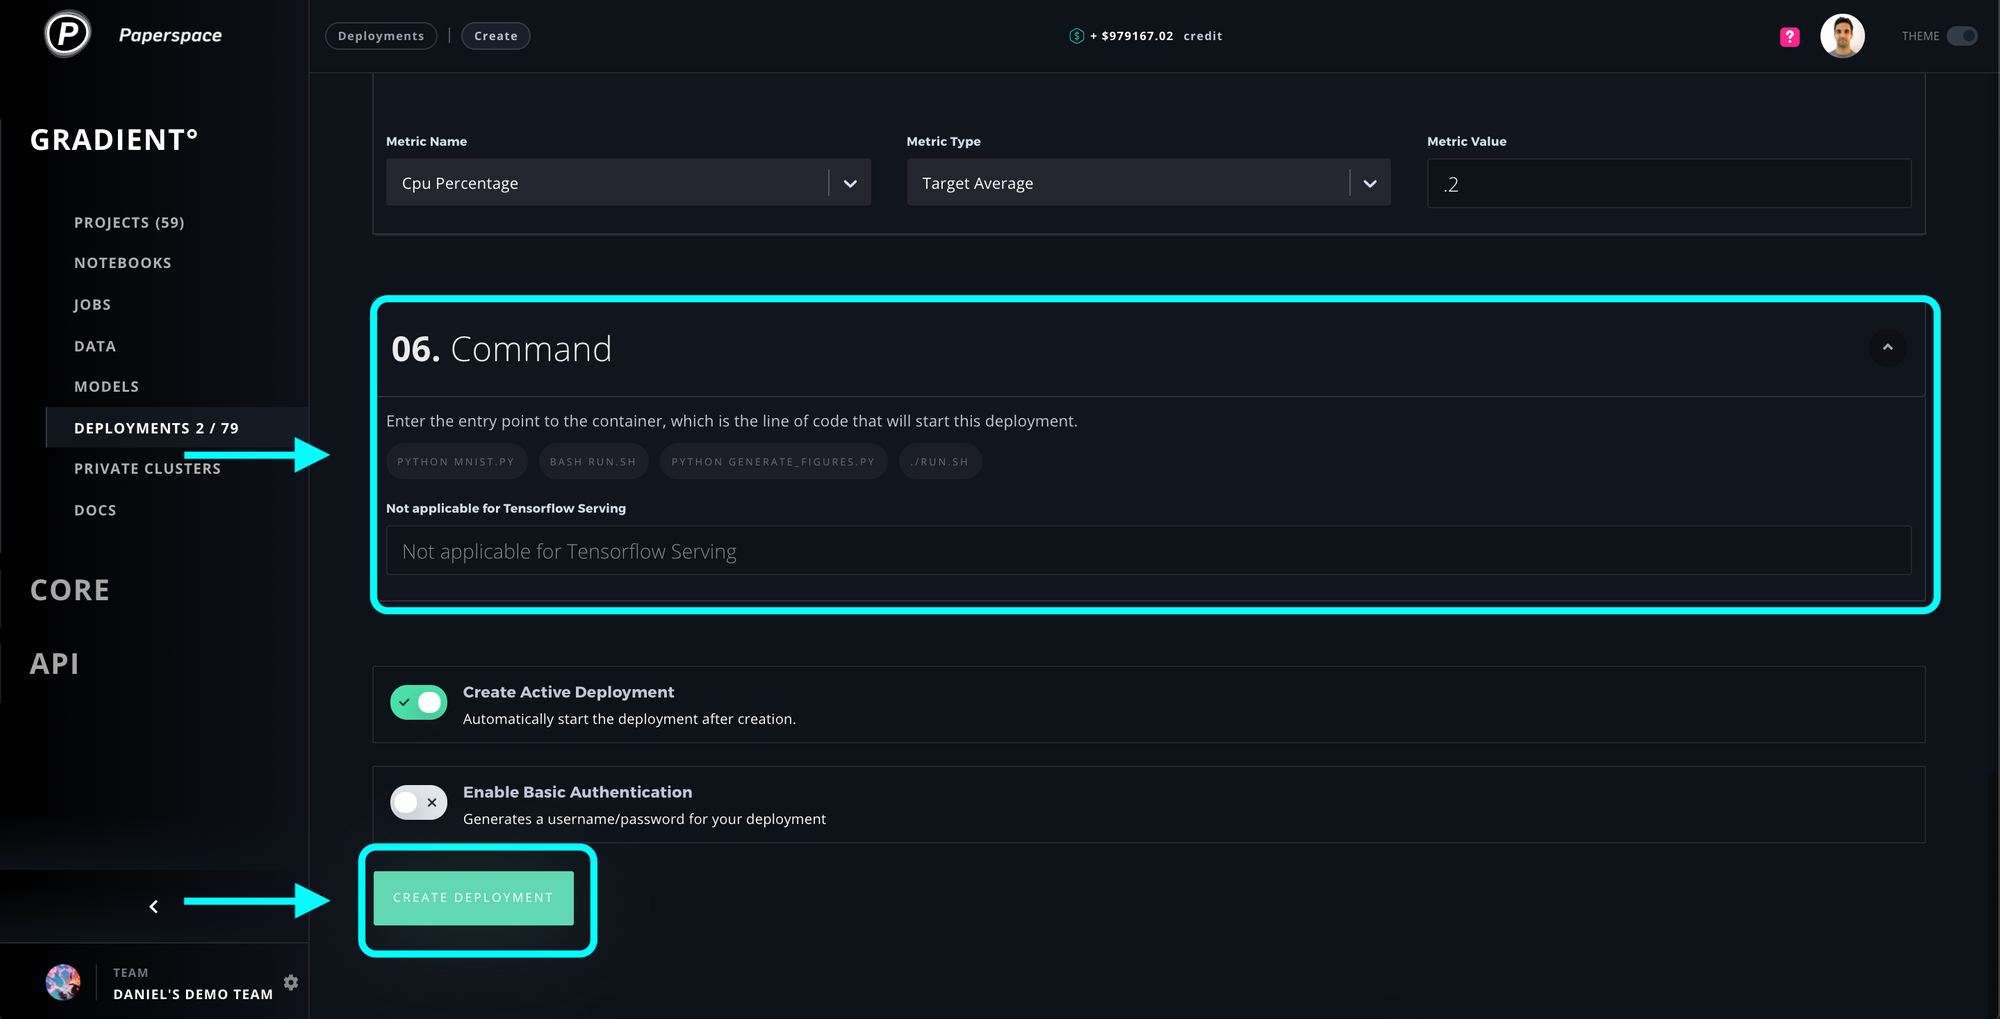Open the user profile avatar
The width and height of the screenshot is (2000, 1019).
pyautogui.click(x=1842, y=36)
